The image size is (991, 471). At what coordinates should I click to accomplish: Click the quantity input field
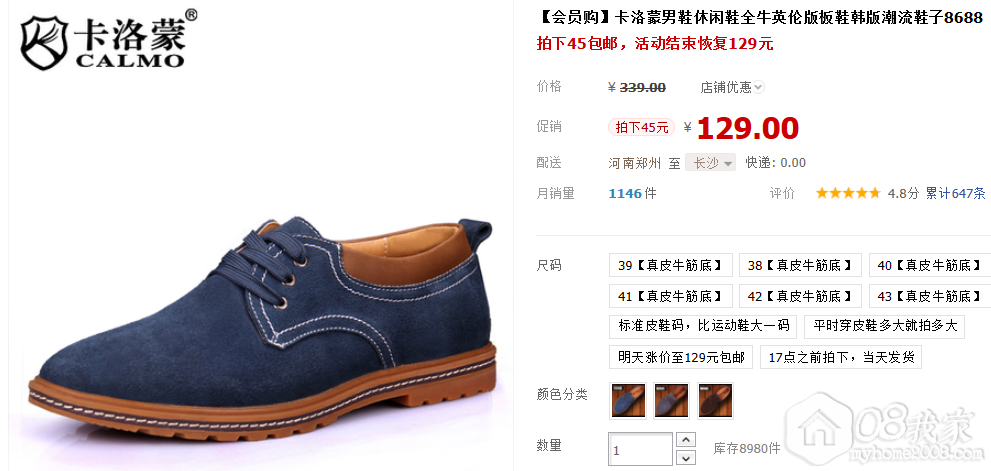(640, 449)
